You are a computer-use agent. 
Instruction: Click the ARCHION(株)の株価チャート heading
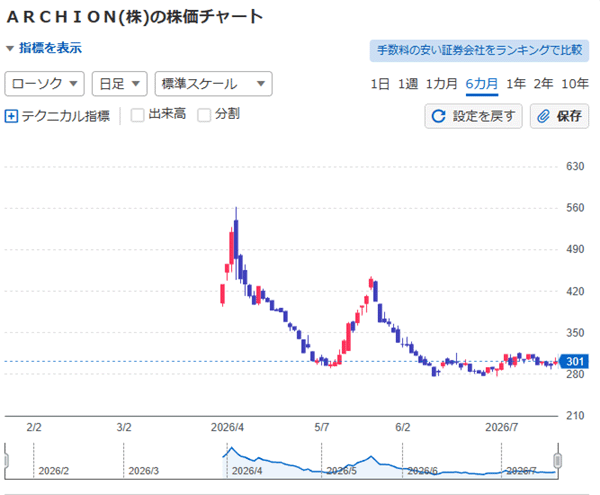135,17
